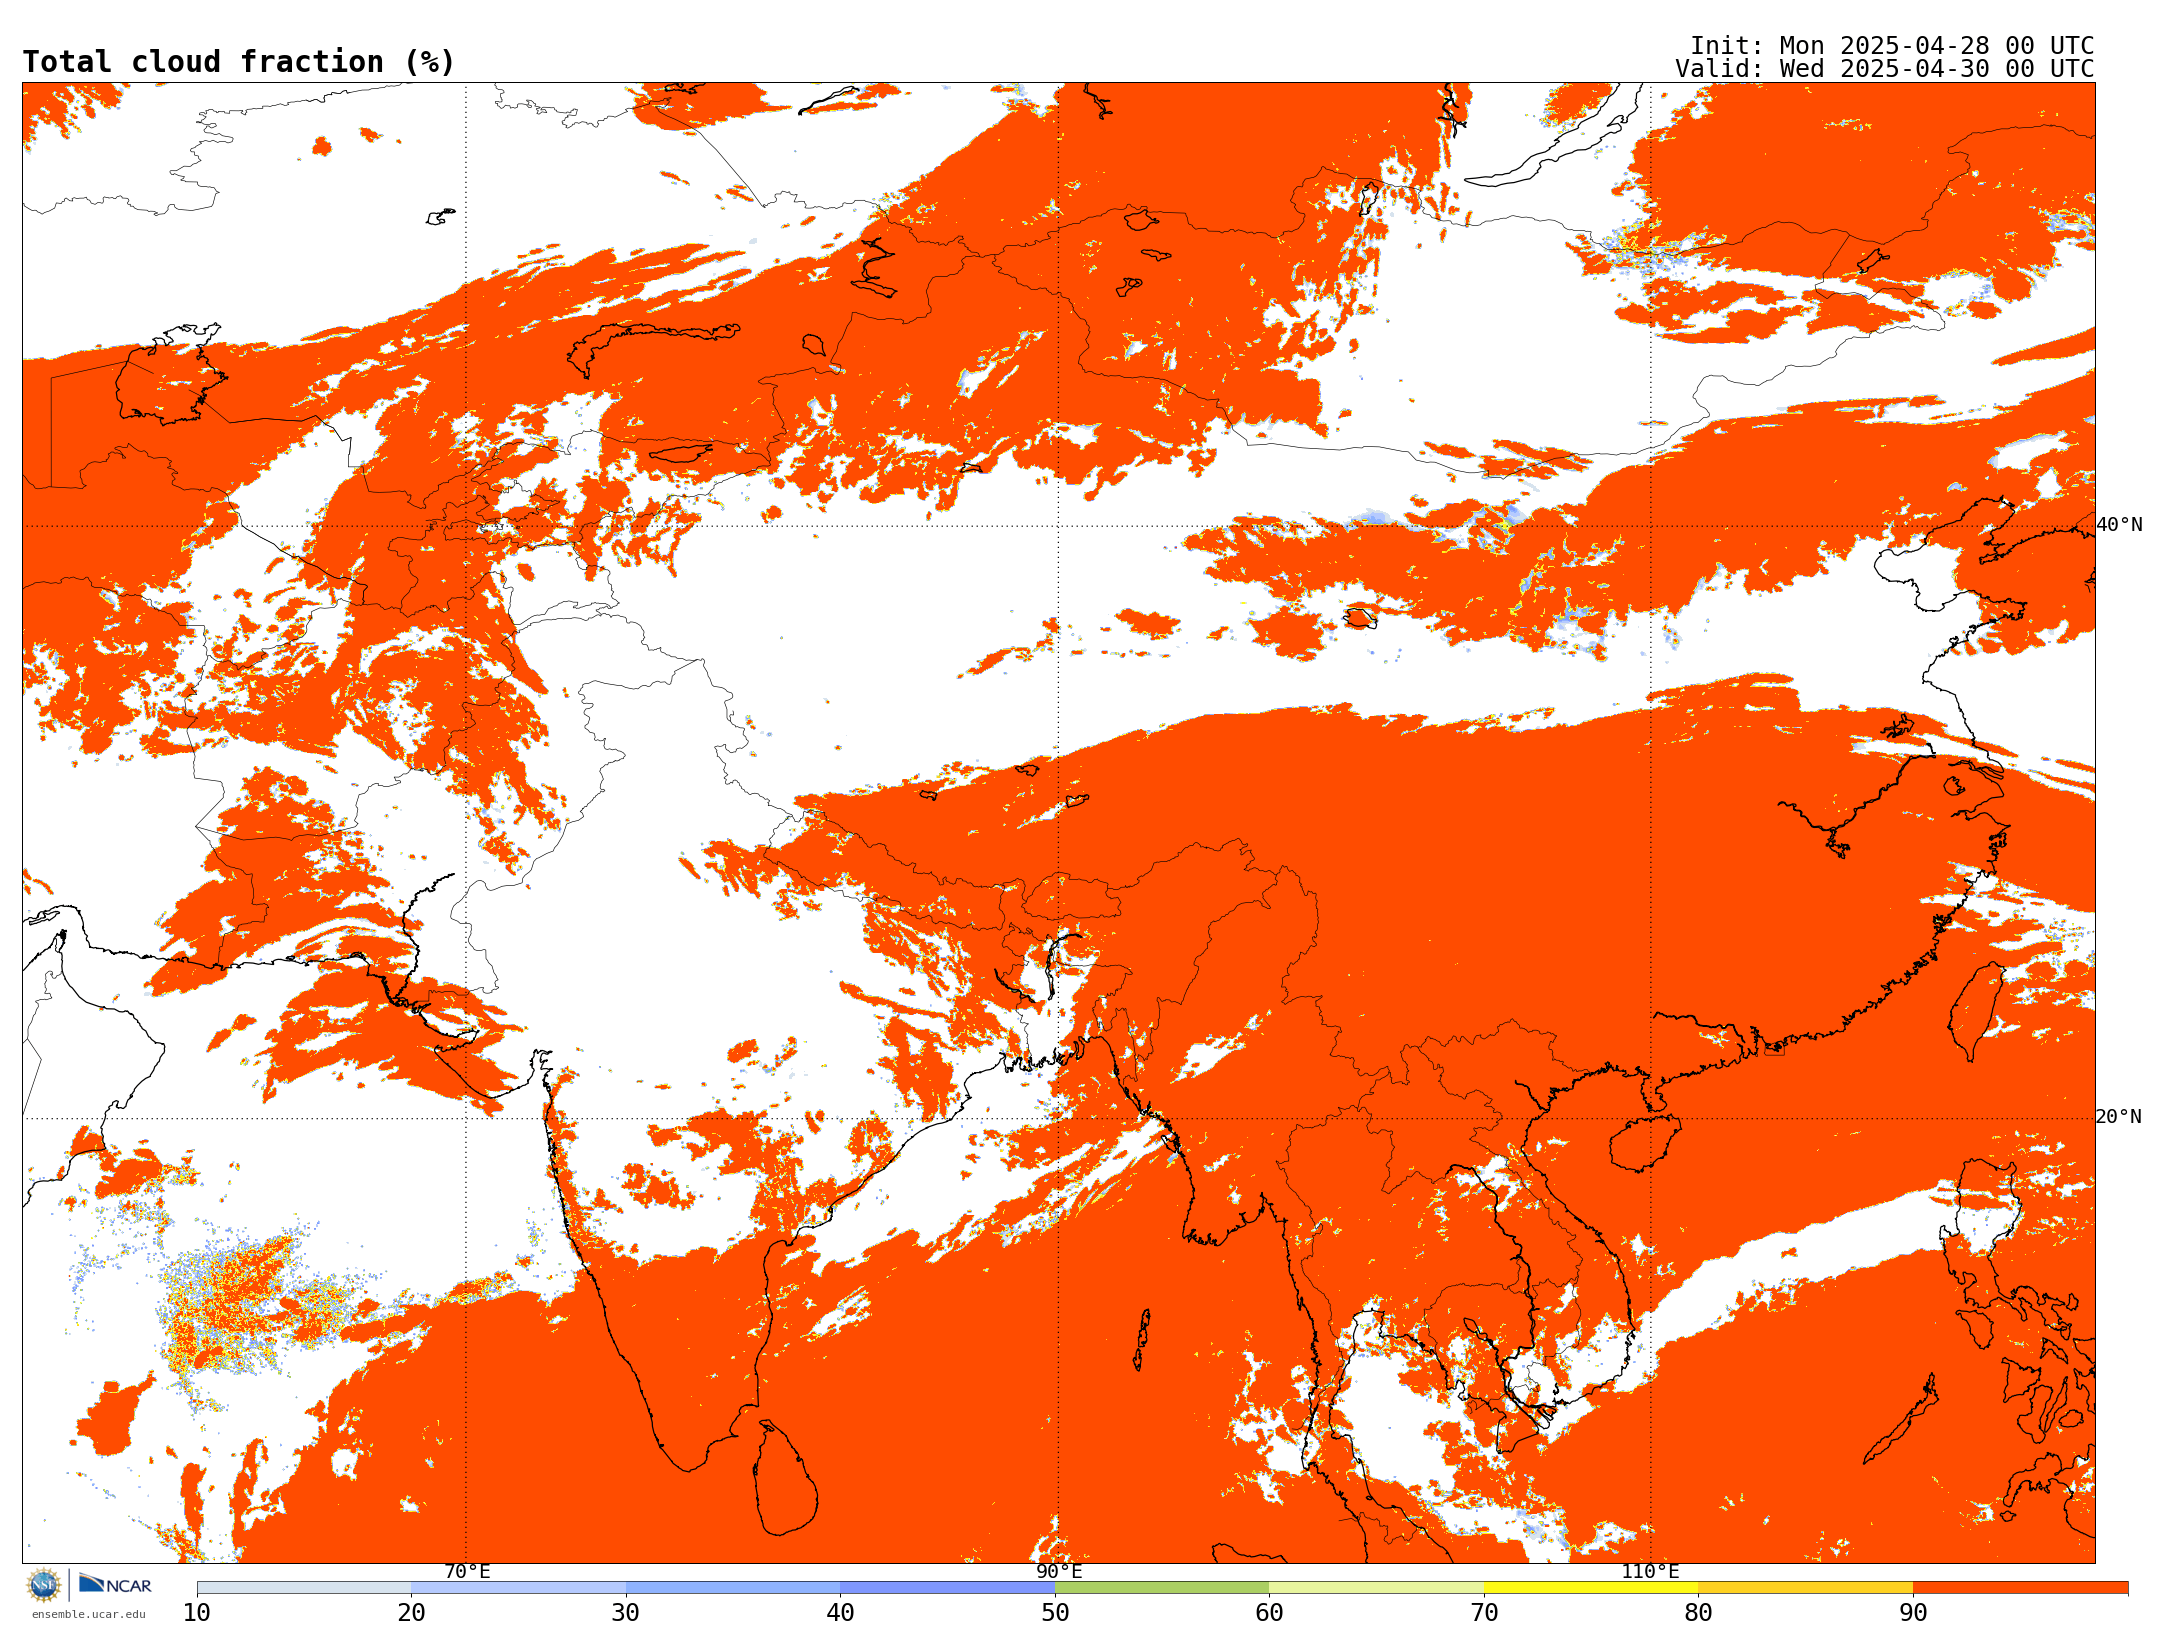Viewport: 2160px width, 1626px height.
Task: Click the 30-40 blue colorbar segment
Action: click(733, 1588)
